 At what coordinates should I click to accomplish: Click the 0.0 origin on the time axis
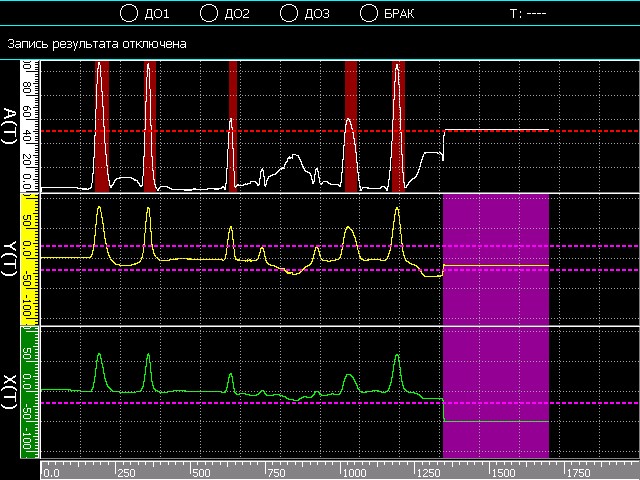[x=52, y=471]
